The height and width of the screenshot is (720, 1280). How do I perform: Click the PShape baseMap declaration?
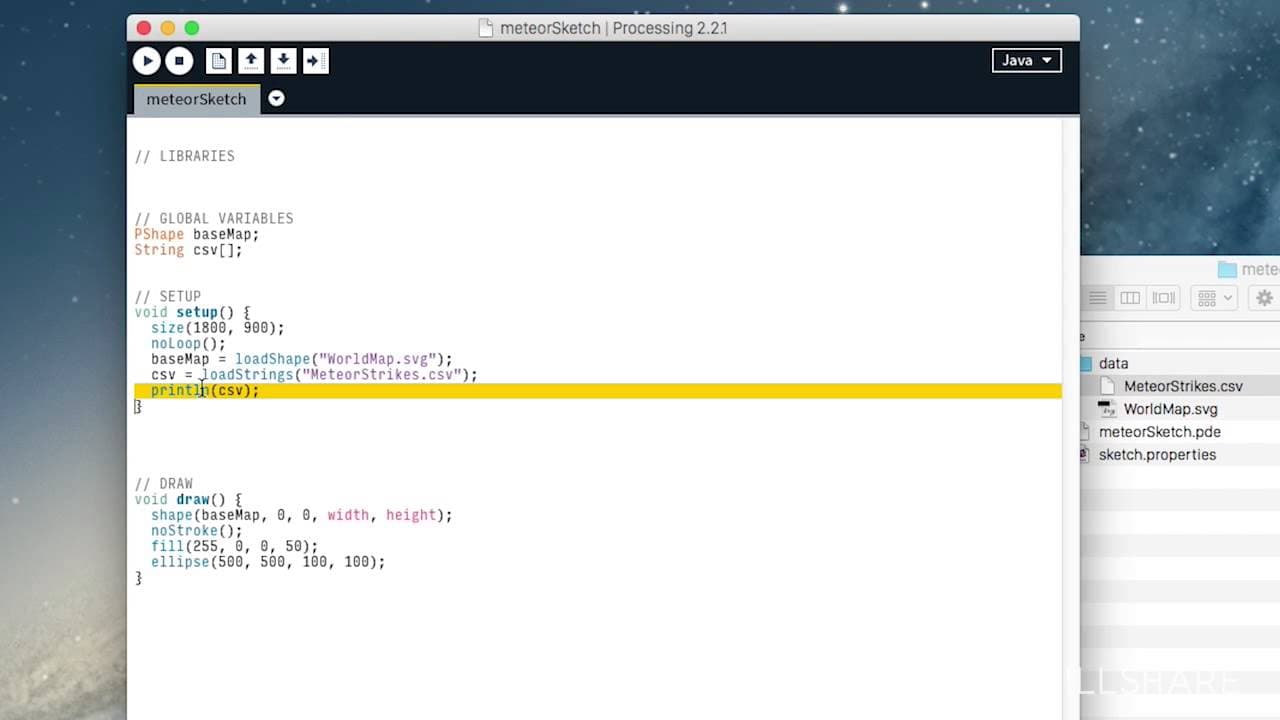[x=197, y=235]
